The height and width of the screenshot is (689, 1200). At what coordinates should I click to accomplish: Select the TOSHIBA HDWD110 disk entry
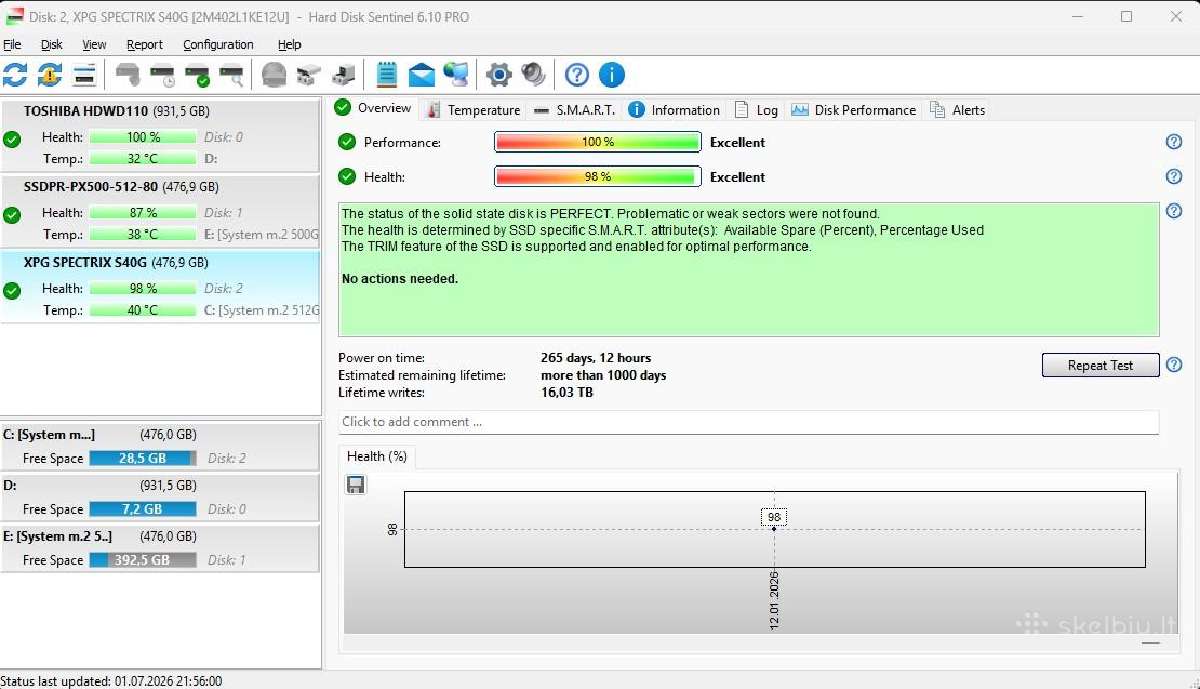(160, 135)
